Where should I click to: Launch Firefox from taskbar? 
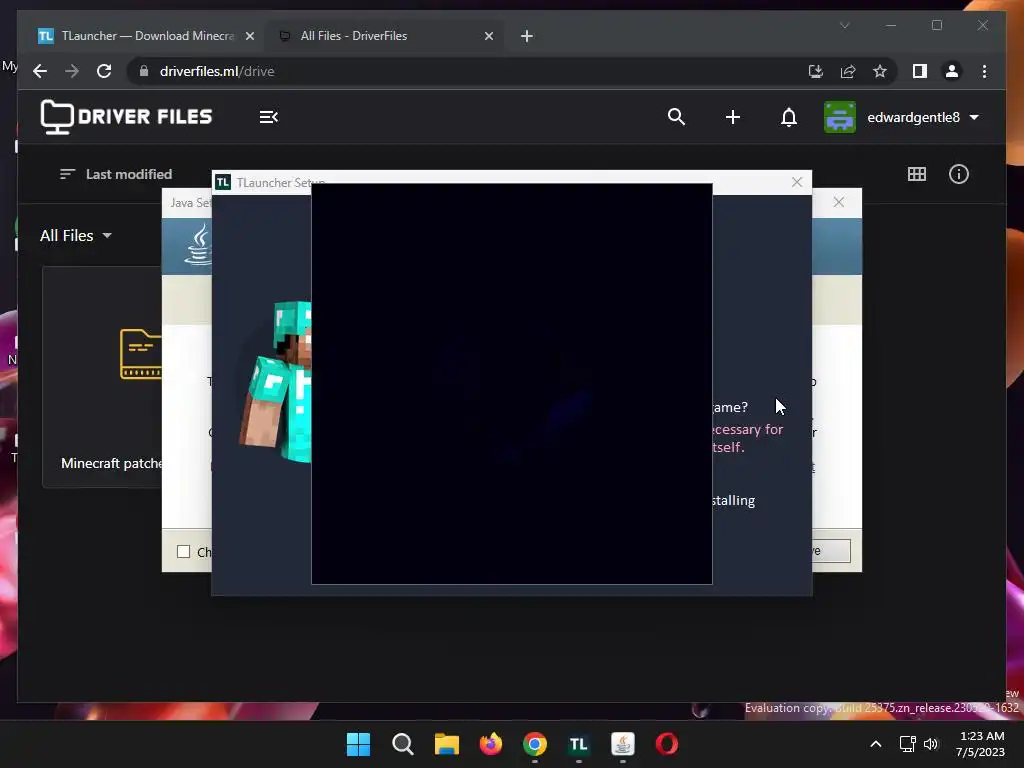coord(490,744)
